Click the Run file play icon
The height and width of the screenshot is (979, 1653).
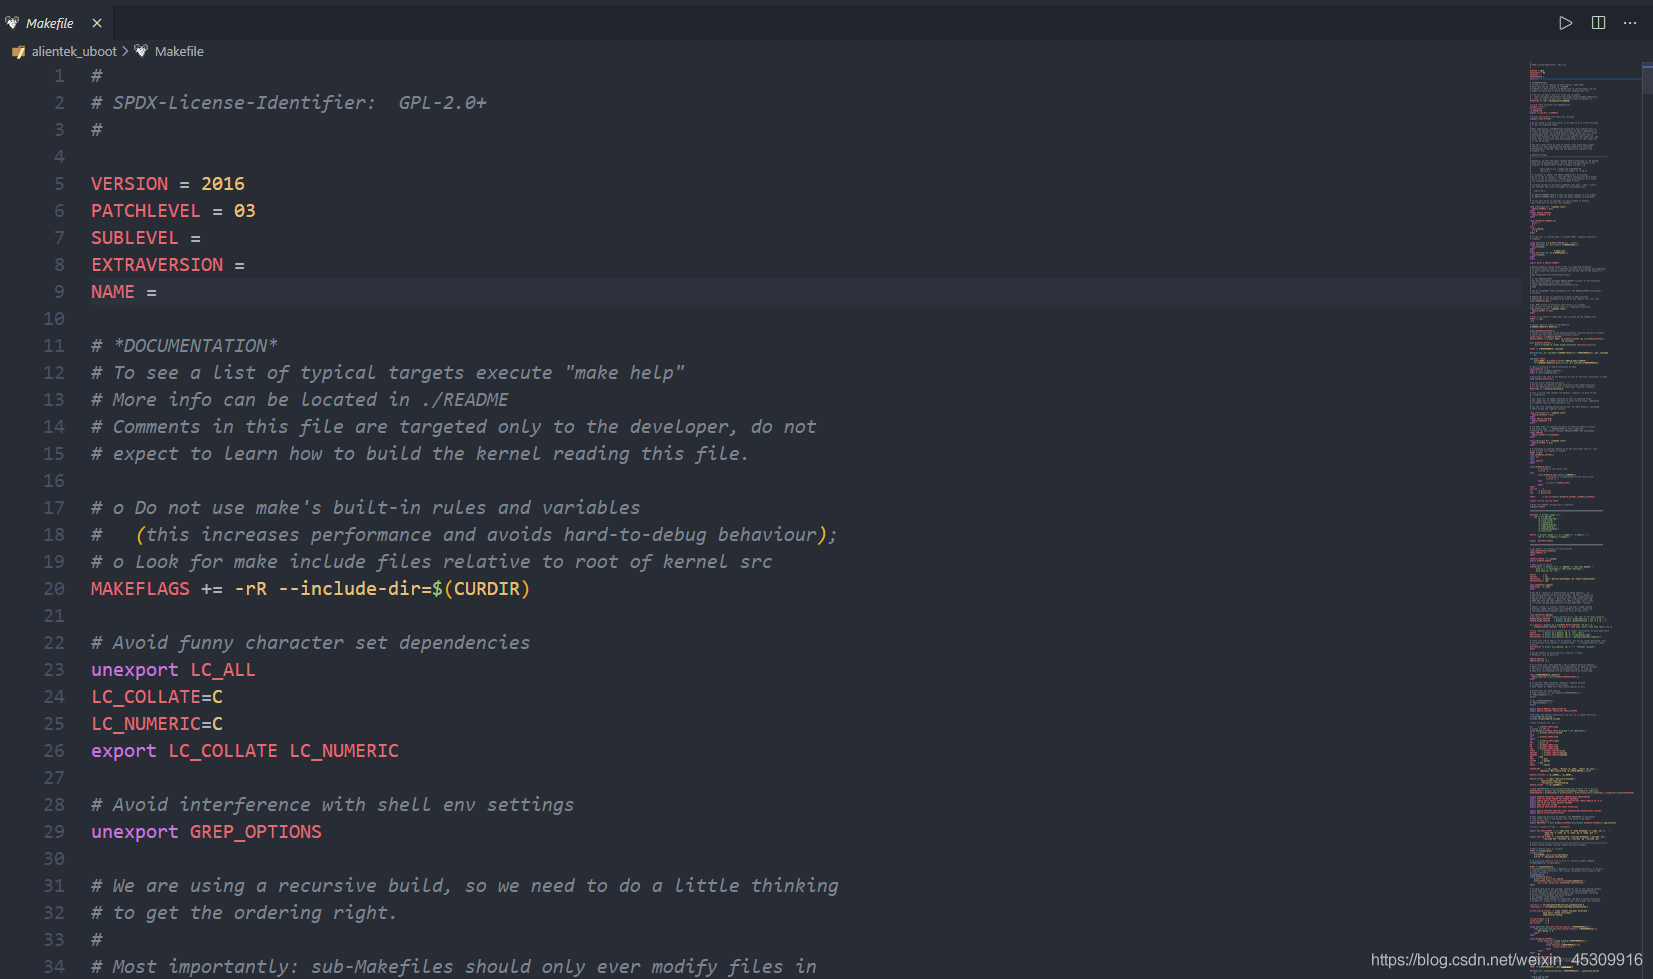[x=1565, y=23]
